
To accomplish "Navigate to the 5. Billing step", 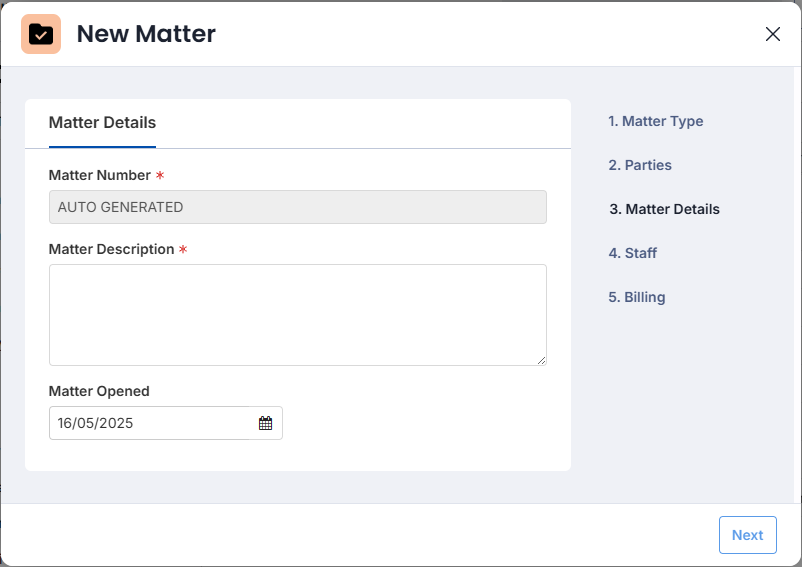I will (637, 297).
